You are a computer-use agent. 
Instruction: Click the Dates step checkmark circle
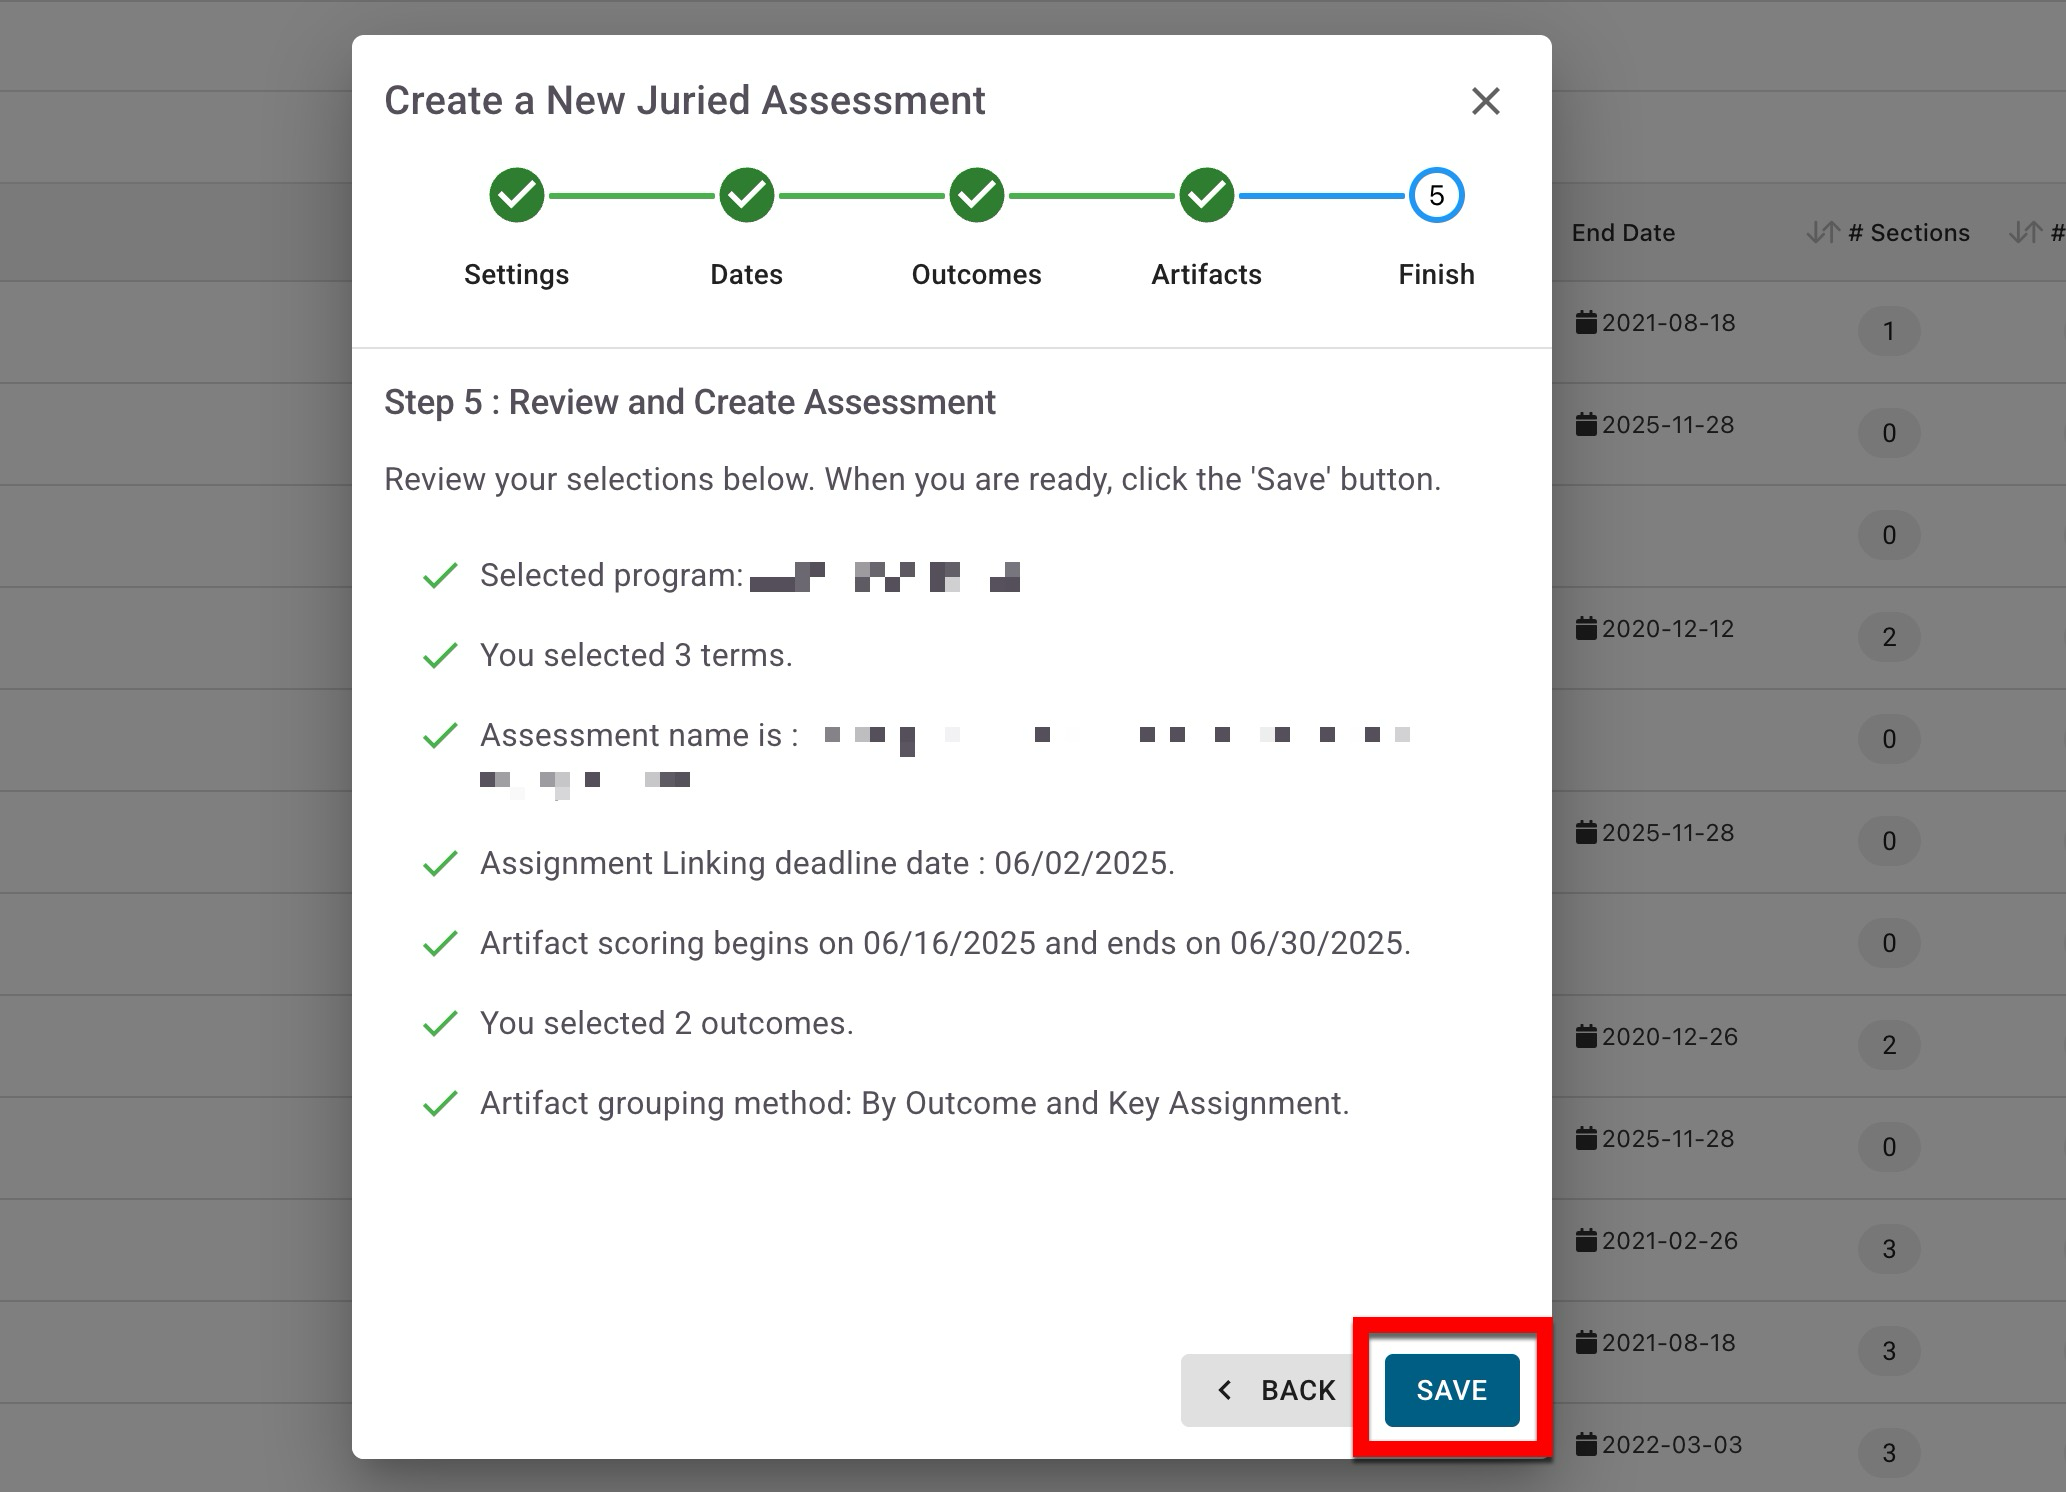click(746, 195)
